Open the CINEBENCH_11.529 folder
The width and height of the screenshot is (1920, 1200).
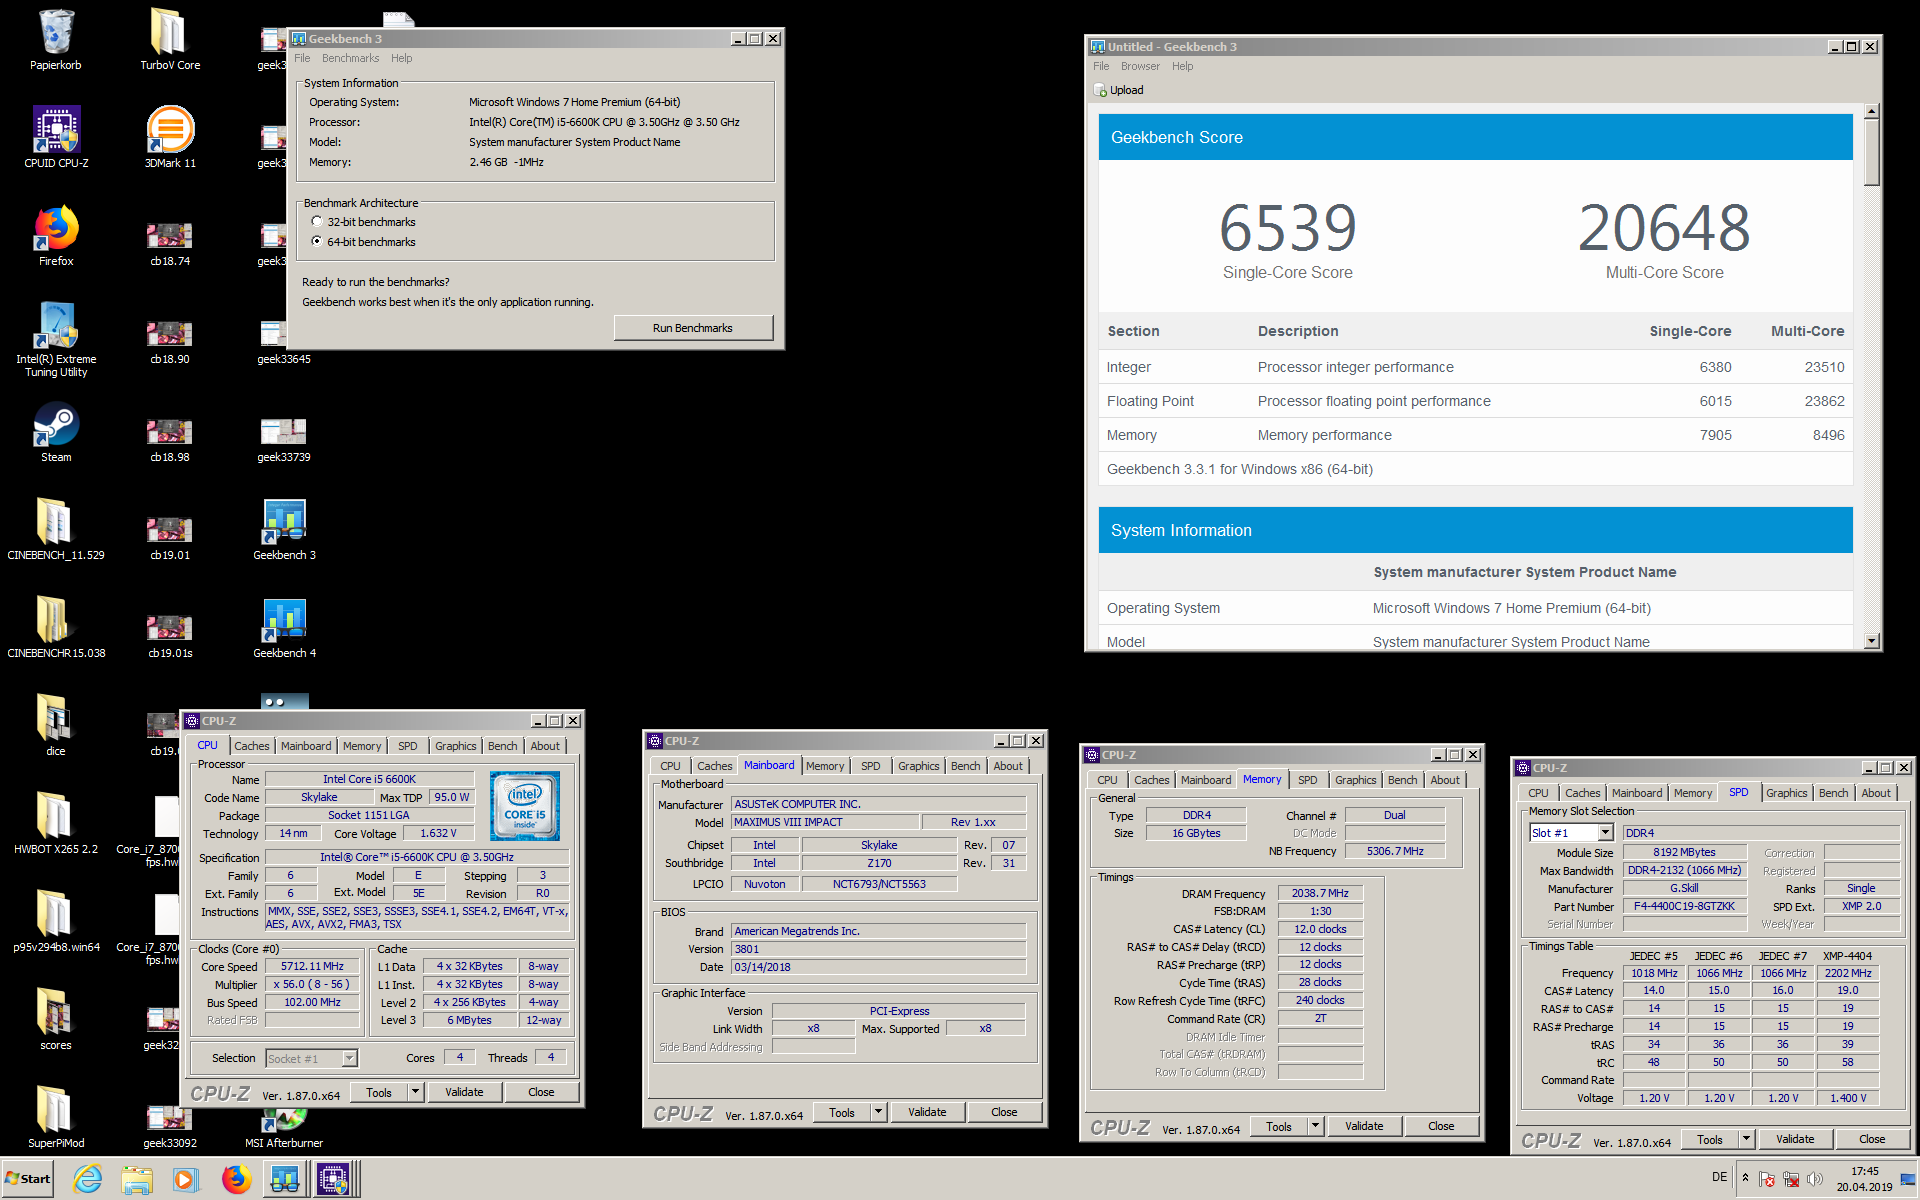56,530
